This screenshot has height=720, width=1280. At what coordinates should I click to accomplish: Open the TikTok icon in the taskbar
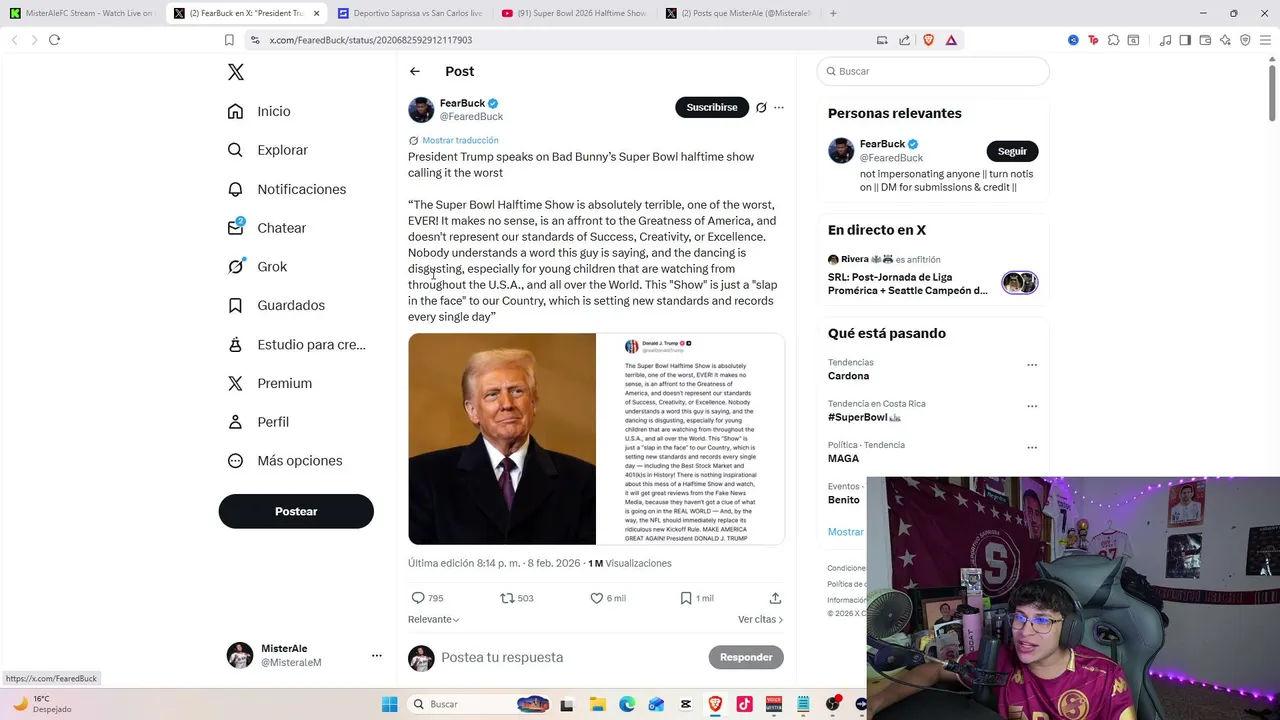tap(744, 704)
